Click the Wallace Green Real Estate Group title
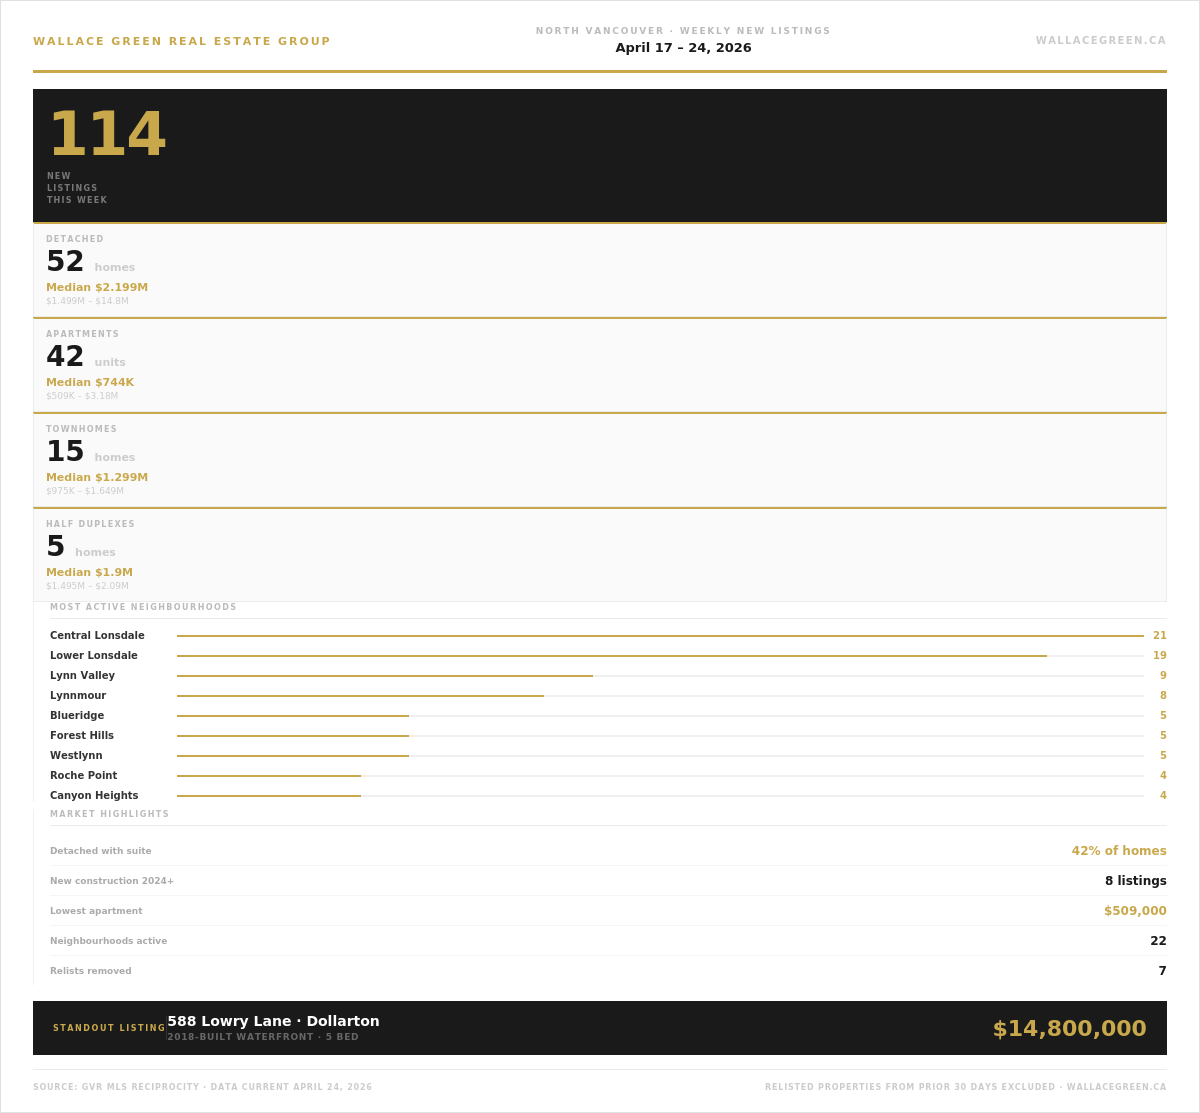The image size is (1200, 1113). click(181, 42)
